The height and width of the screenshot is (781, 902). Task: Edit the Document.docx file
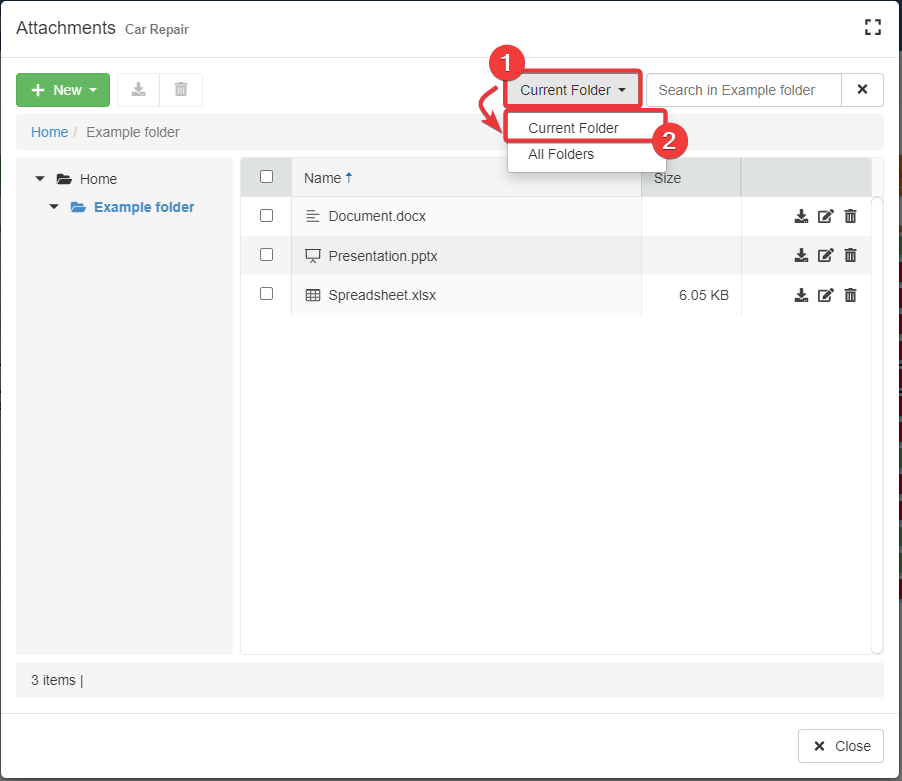point(826,216)
